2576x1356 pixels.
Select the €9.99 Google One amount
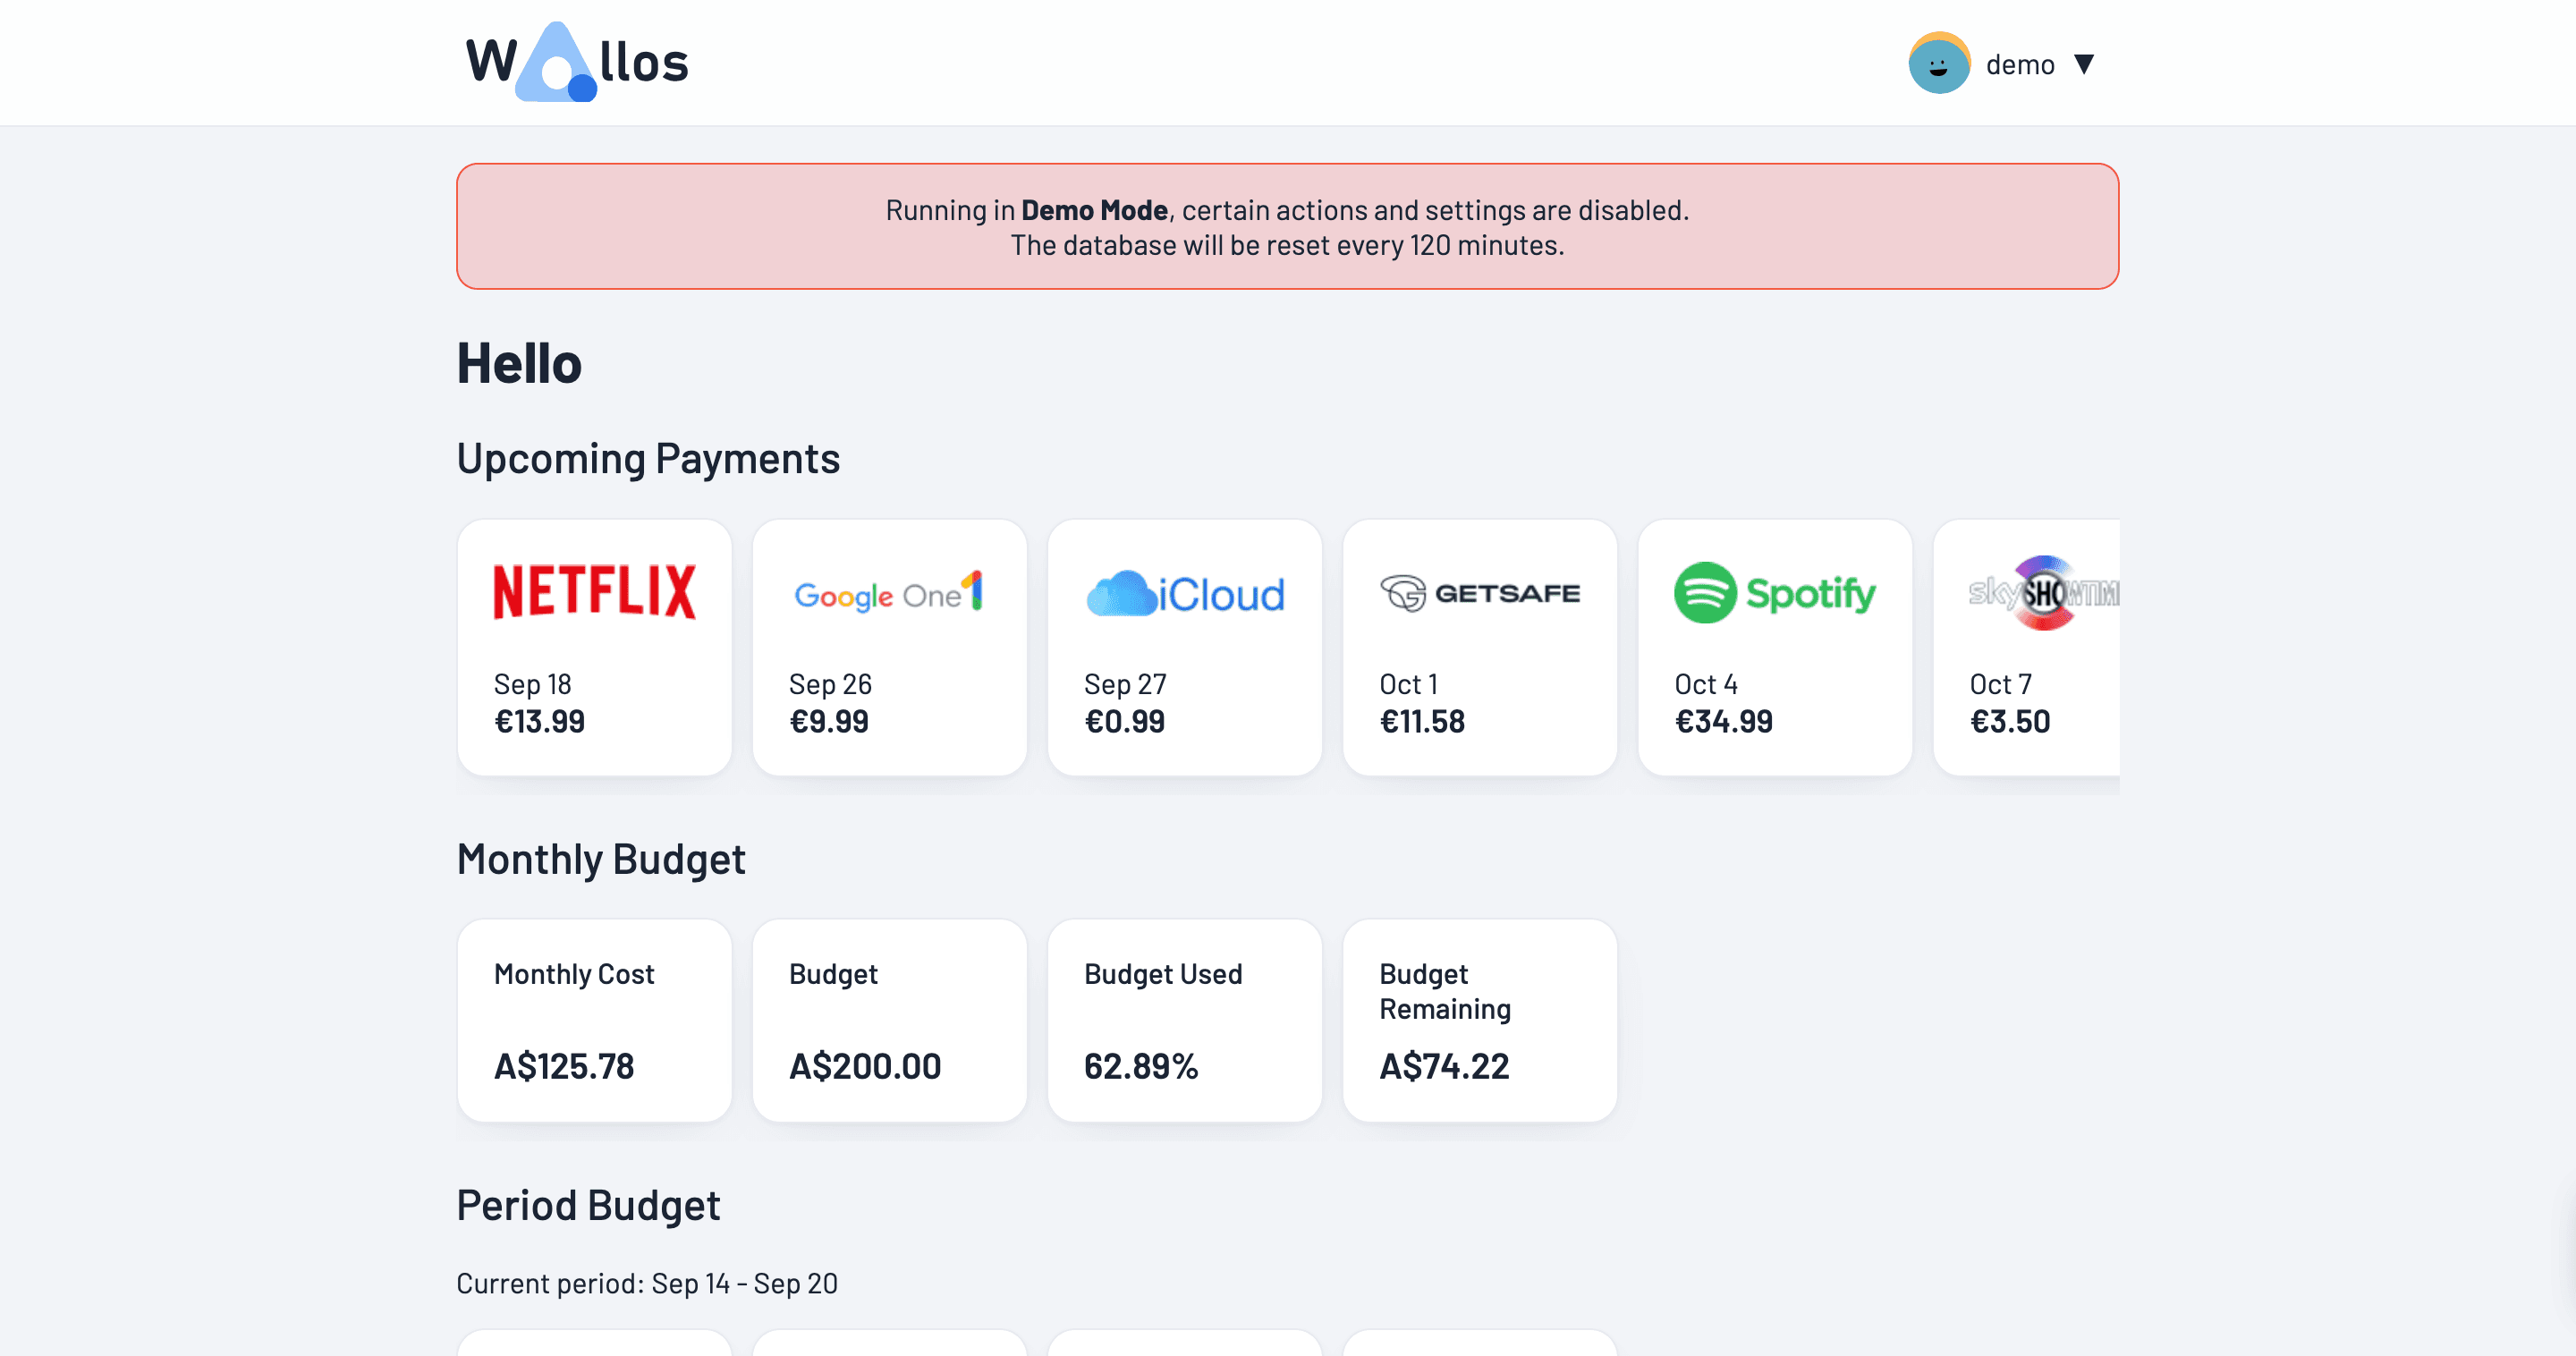click(829, 722)
